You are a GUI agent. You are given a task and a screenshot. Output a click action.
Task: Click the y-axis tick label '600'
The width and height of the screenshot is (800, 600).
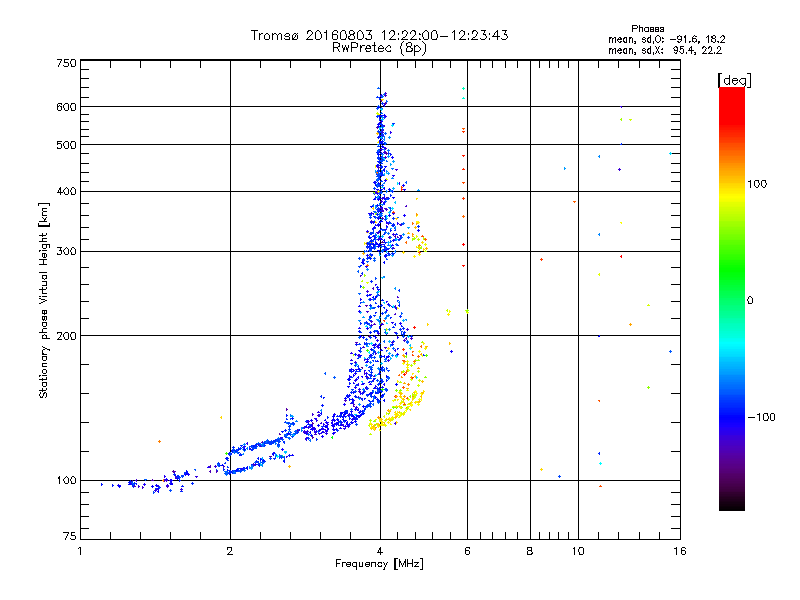point(66,107)
